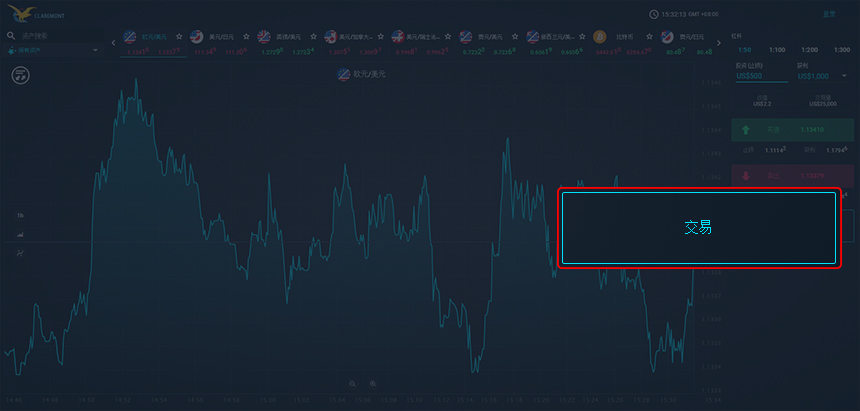The height and width of the screenshot is (411, 860).
Task: Open the chart type icon on left
Action: (20, 234)
